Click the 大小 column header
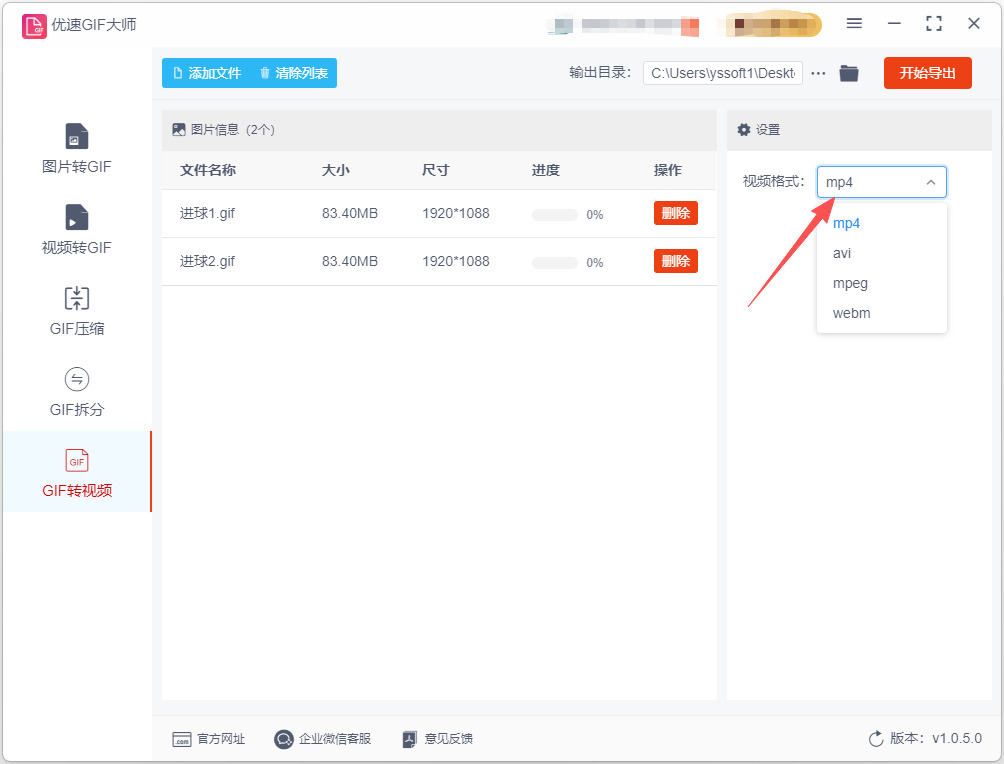 click(x=336, y=170)
